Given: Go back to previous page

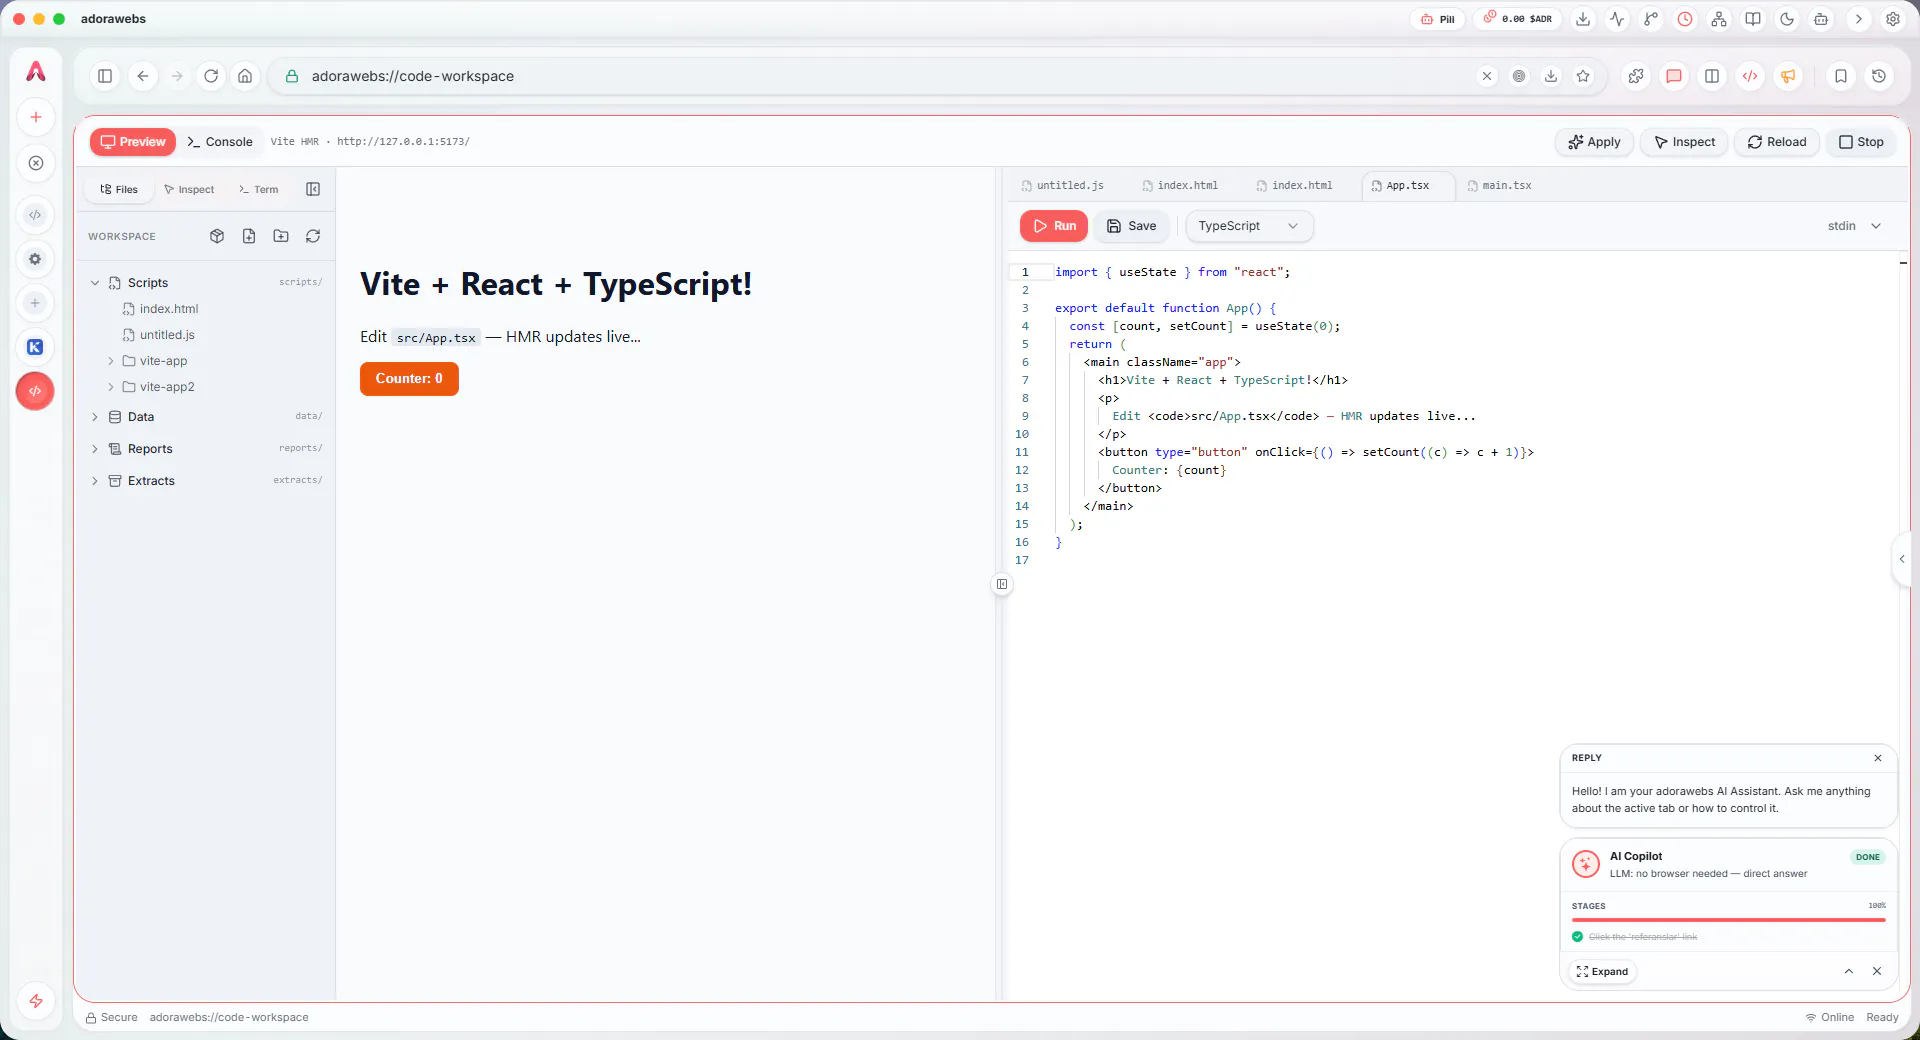Looking at the screenshot, I should (143, 76).
